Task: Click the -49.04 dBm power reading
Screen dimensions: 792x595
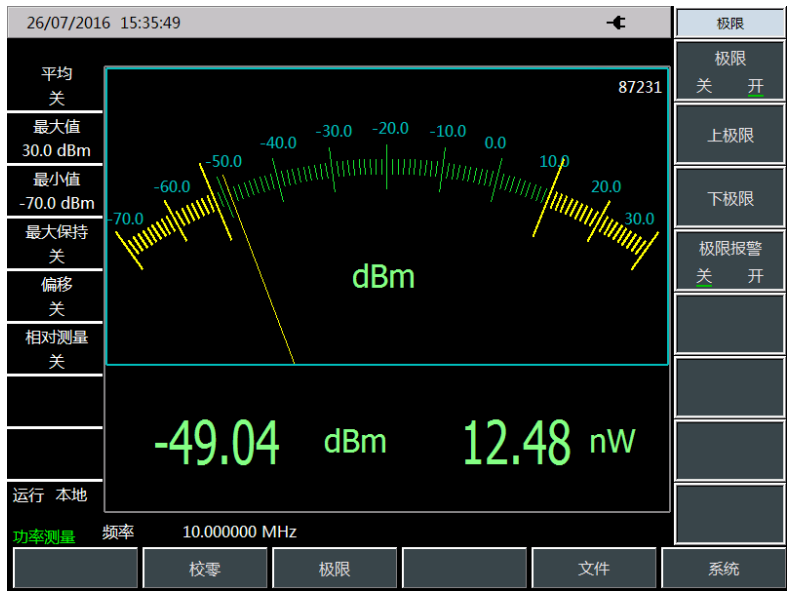Action: [x=270, y=442]
